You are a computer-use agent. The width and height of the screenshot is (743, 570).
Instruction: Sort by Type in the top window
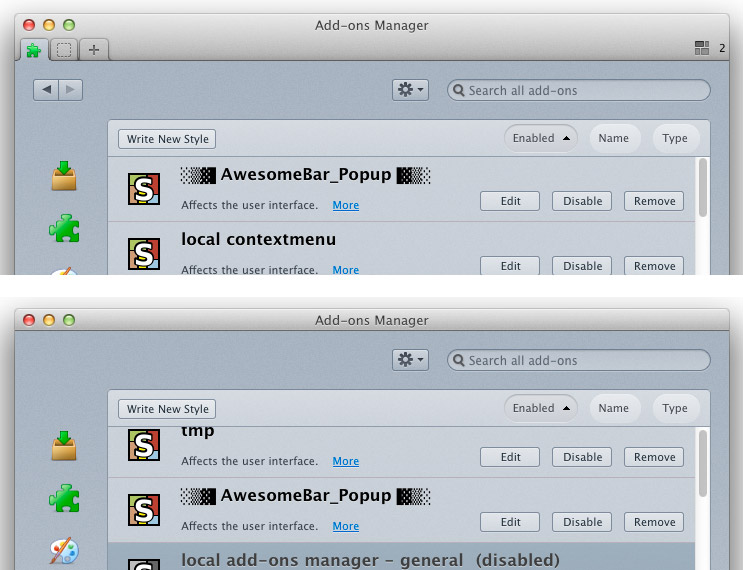[x=675, y=138]
